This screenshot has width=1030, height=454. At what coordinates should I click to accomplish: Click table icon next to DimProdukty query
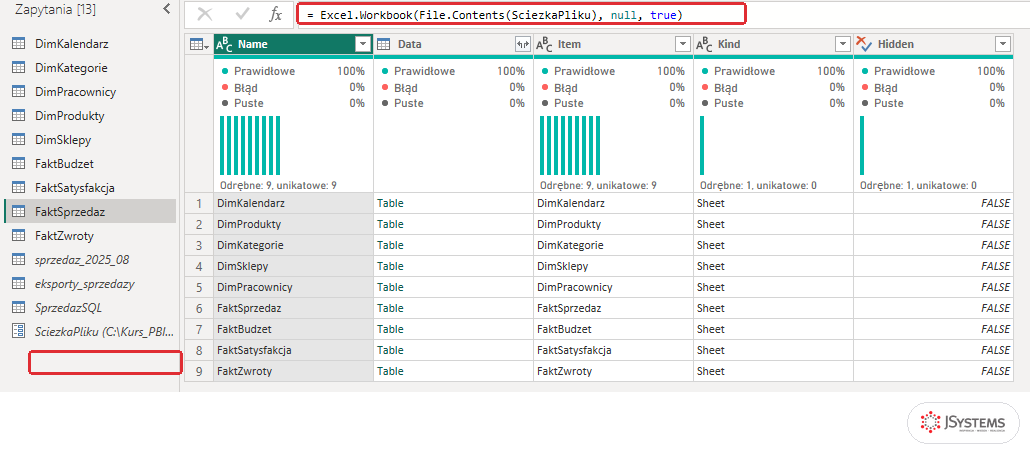(18, 116)
